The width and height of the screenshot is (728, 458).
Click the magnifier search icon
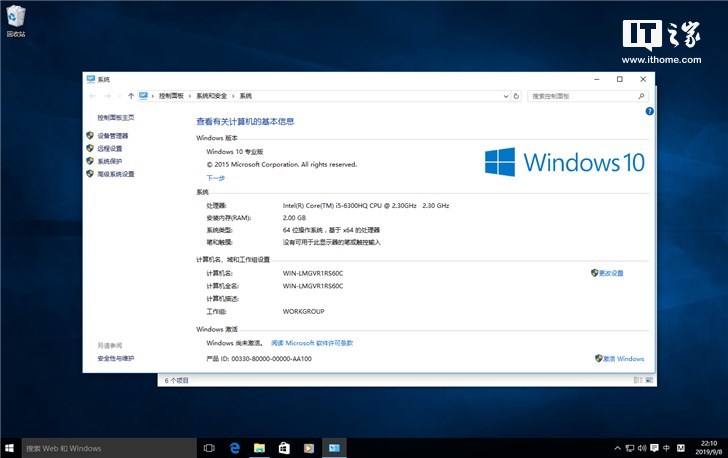point(641,96)
